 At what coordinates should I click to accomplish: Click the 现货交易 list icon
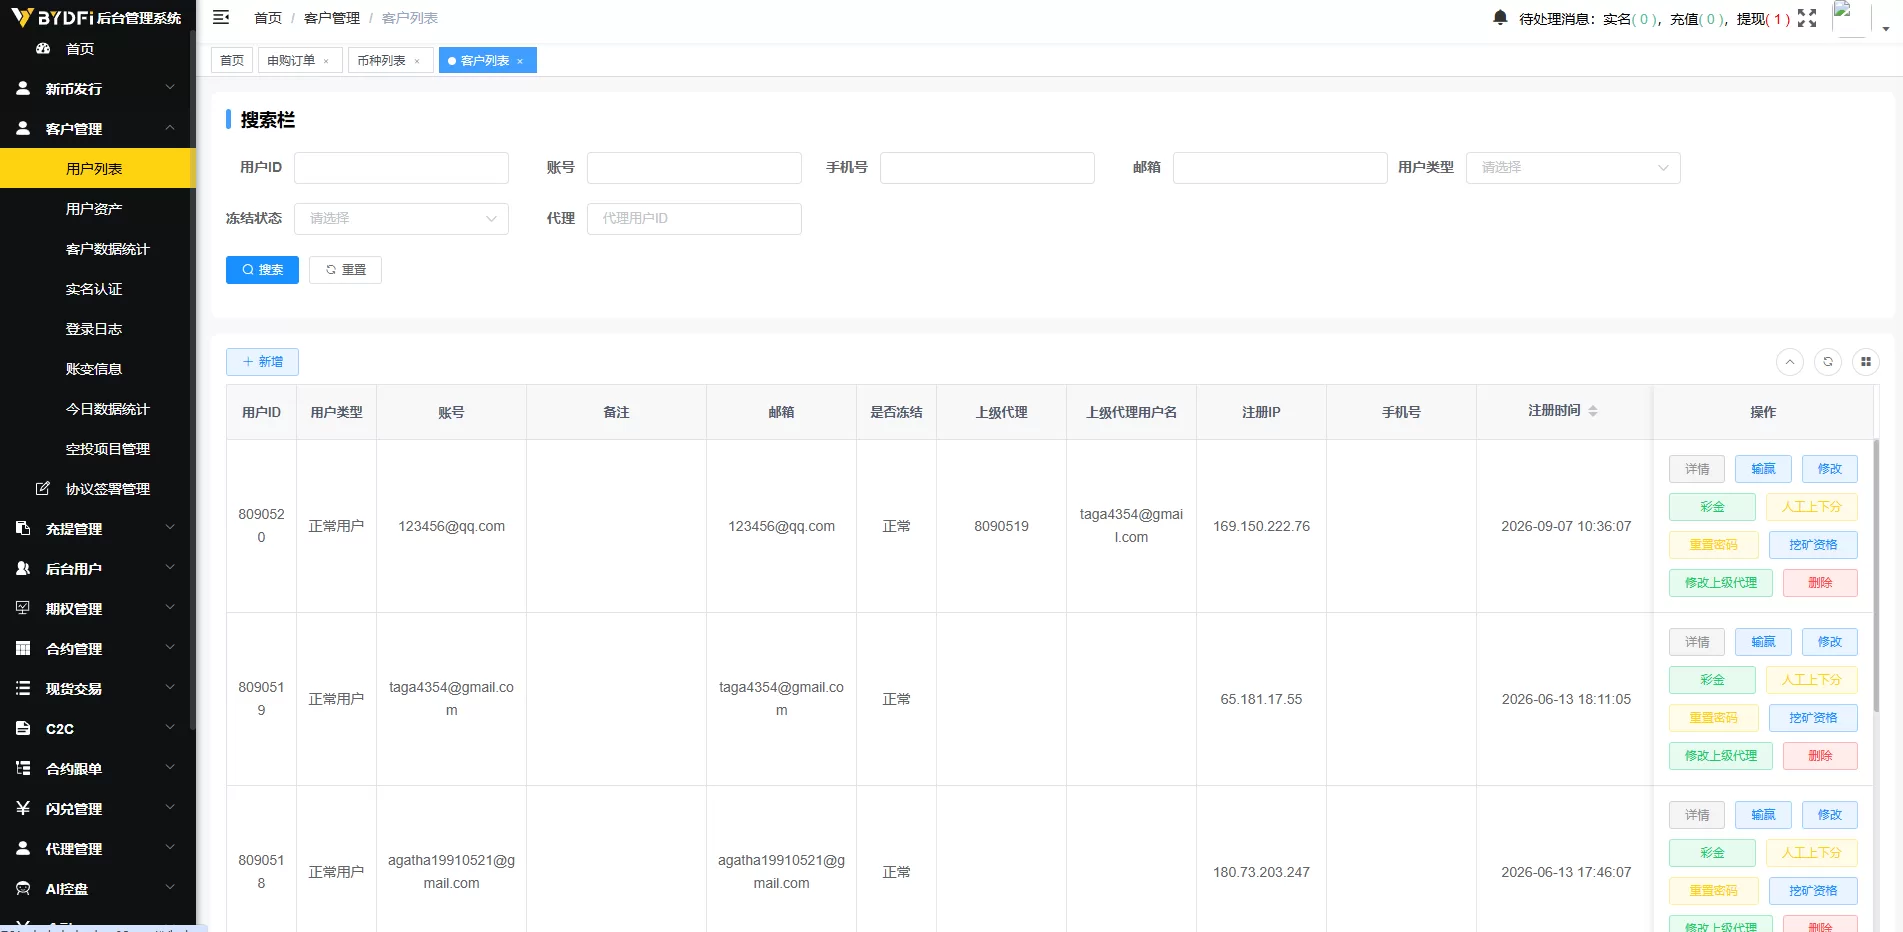click(x=23, y=688)
